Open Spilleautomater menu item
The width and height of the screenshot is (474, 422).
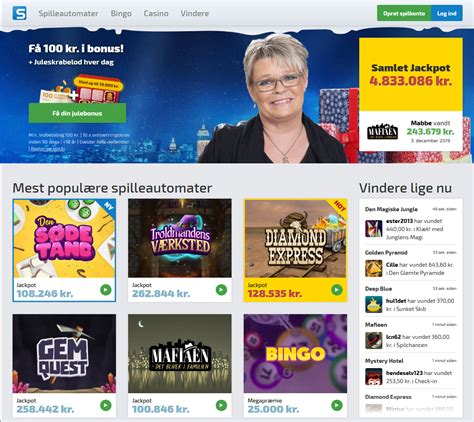point(68,13)
